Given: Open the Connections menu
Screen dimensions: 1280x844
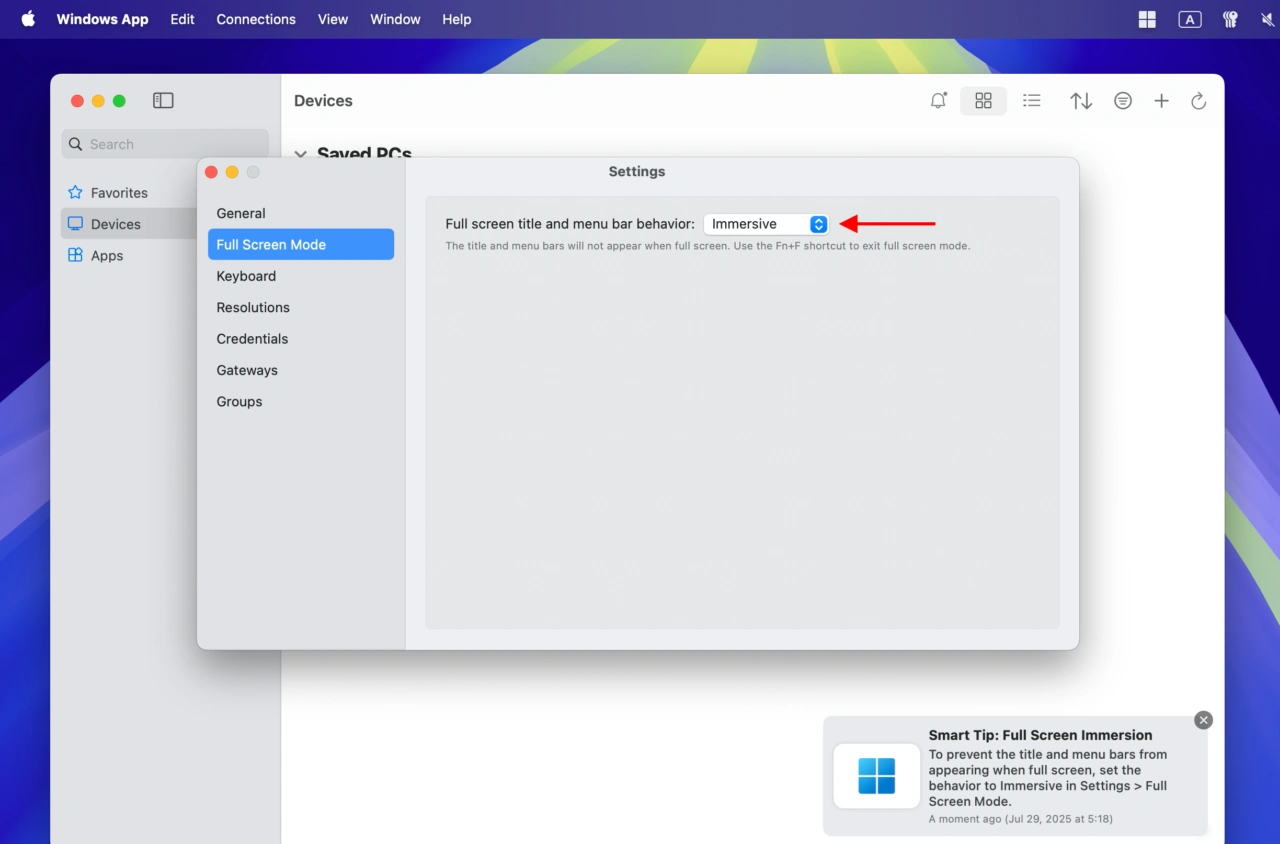Looking at the screenshot, I should (256, 19).
